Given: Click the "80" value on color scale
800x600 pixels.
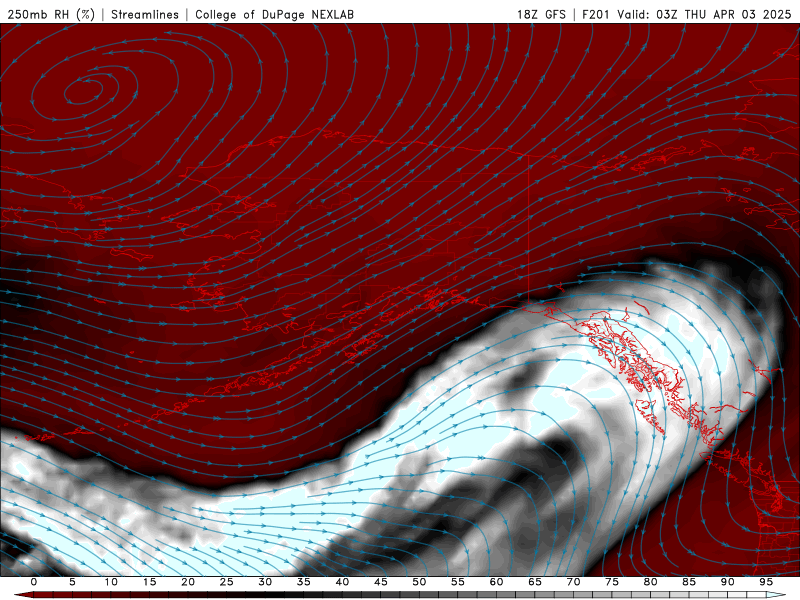Looking at the screenshot, I should coord(650,582).
